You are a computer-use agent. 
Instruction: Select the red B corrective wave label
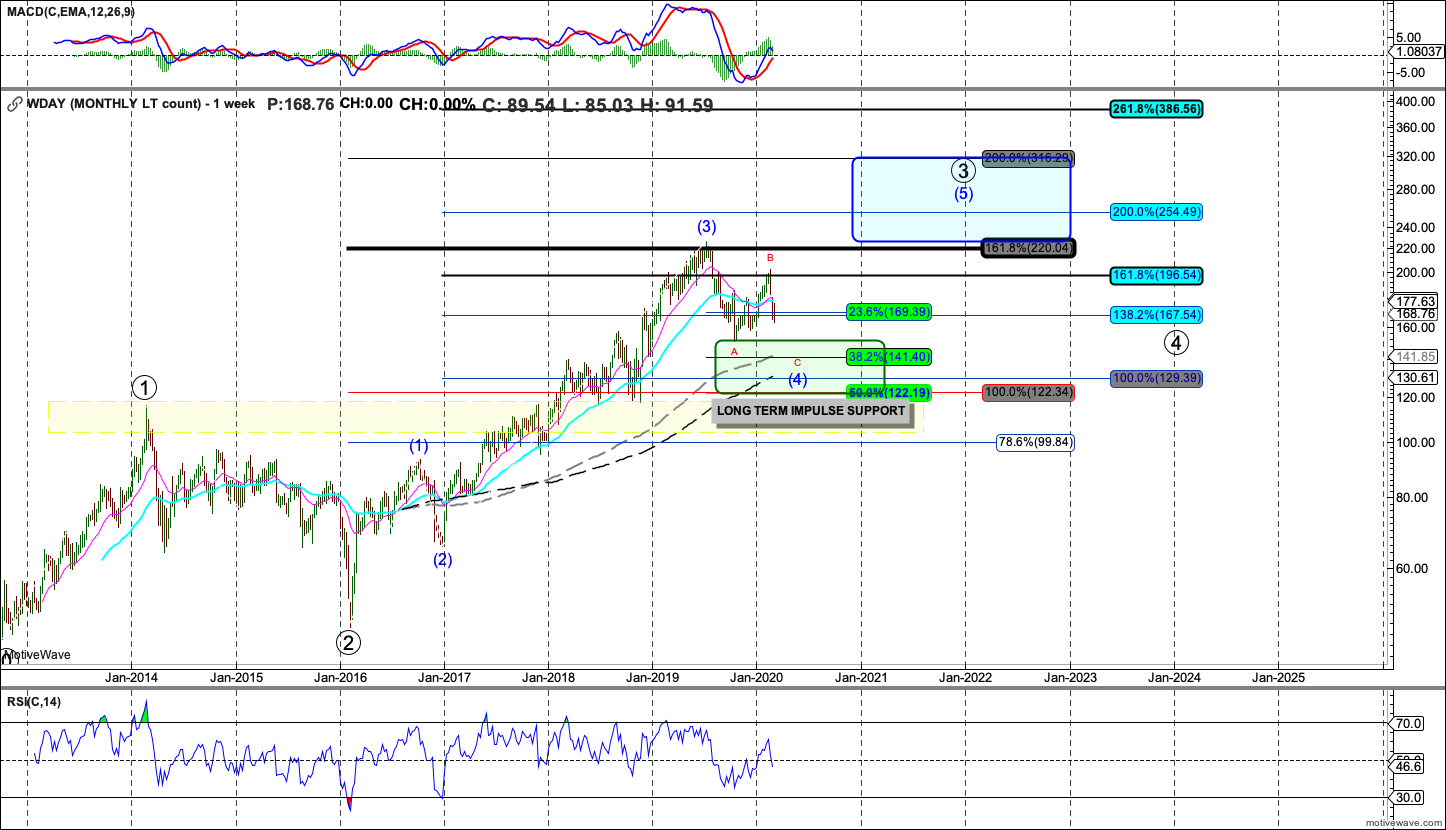[770, 258]
